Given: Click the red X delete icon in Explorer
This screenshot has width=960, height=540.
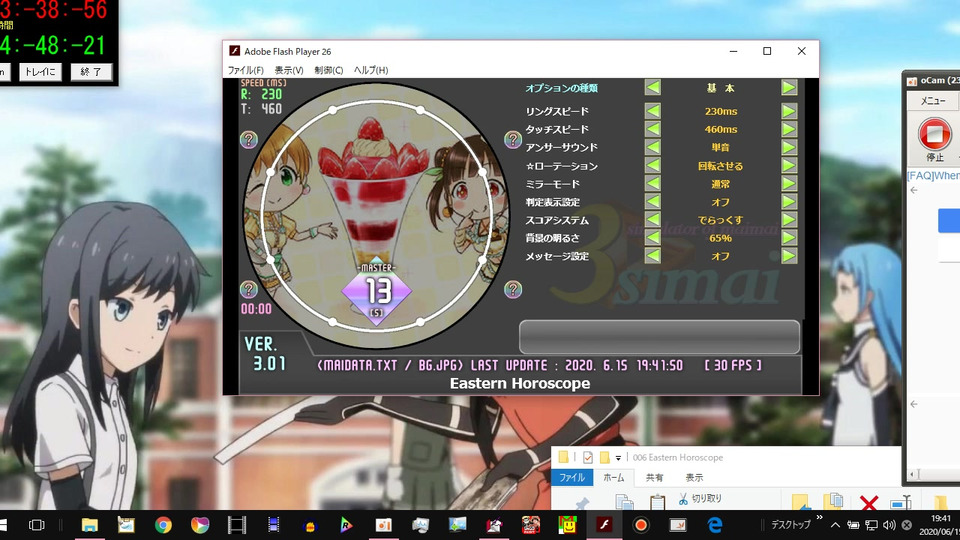Looking at the screenshot, I should (x=868, y=503).
